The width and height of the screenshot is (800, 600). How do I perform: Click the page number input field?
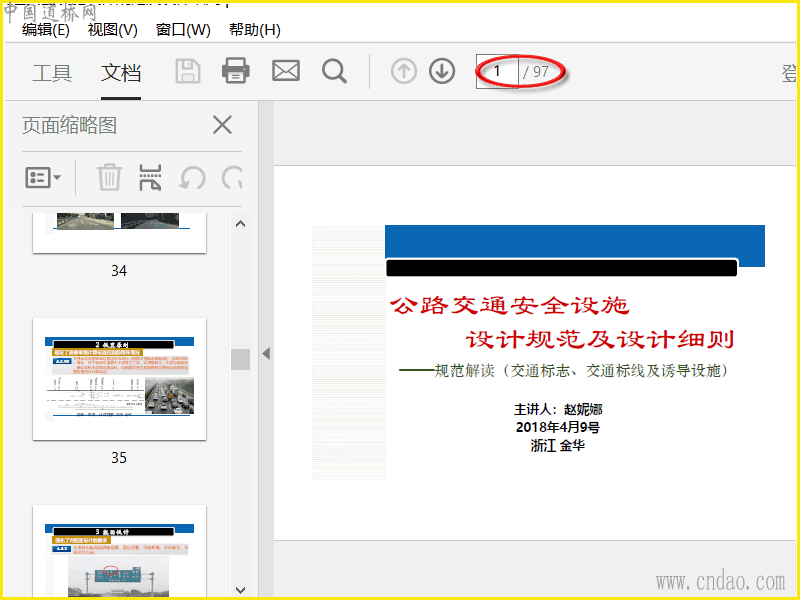tap(497, 71)
